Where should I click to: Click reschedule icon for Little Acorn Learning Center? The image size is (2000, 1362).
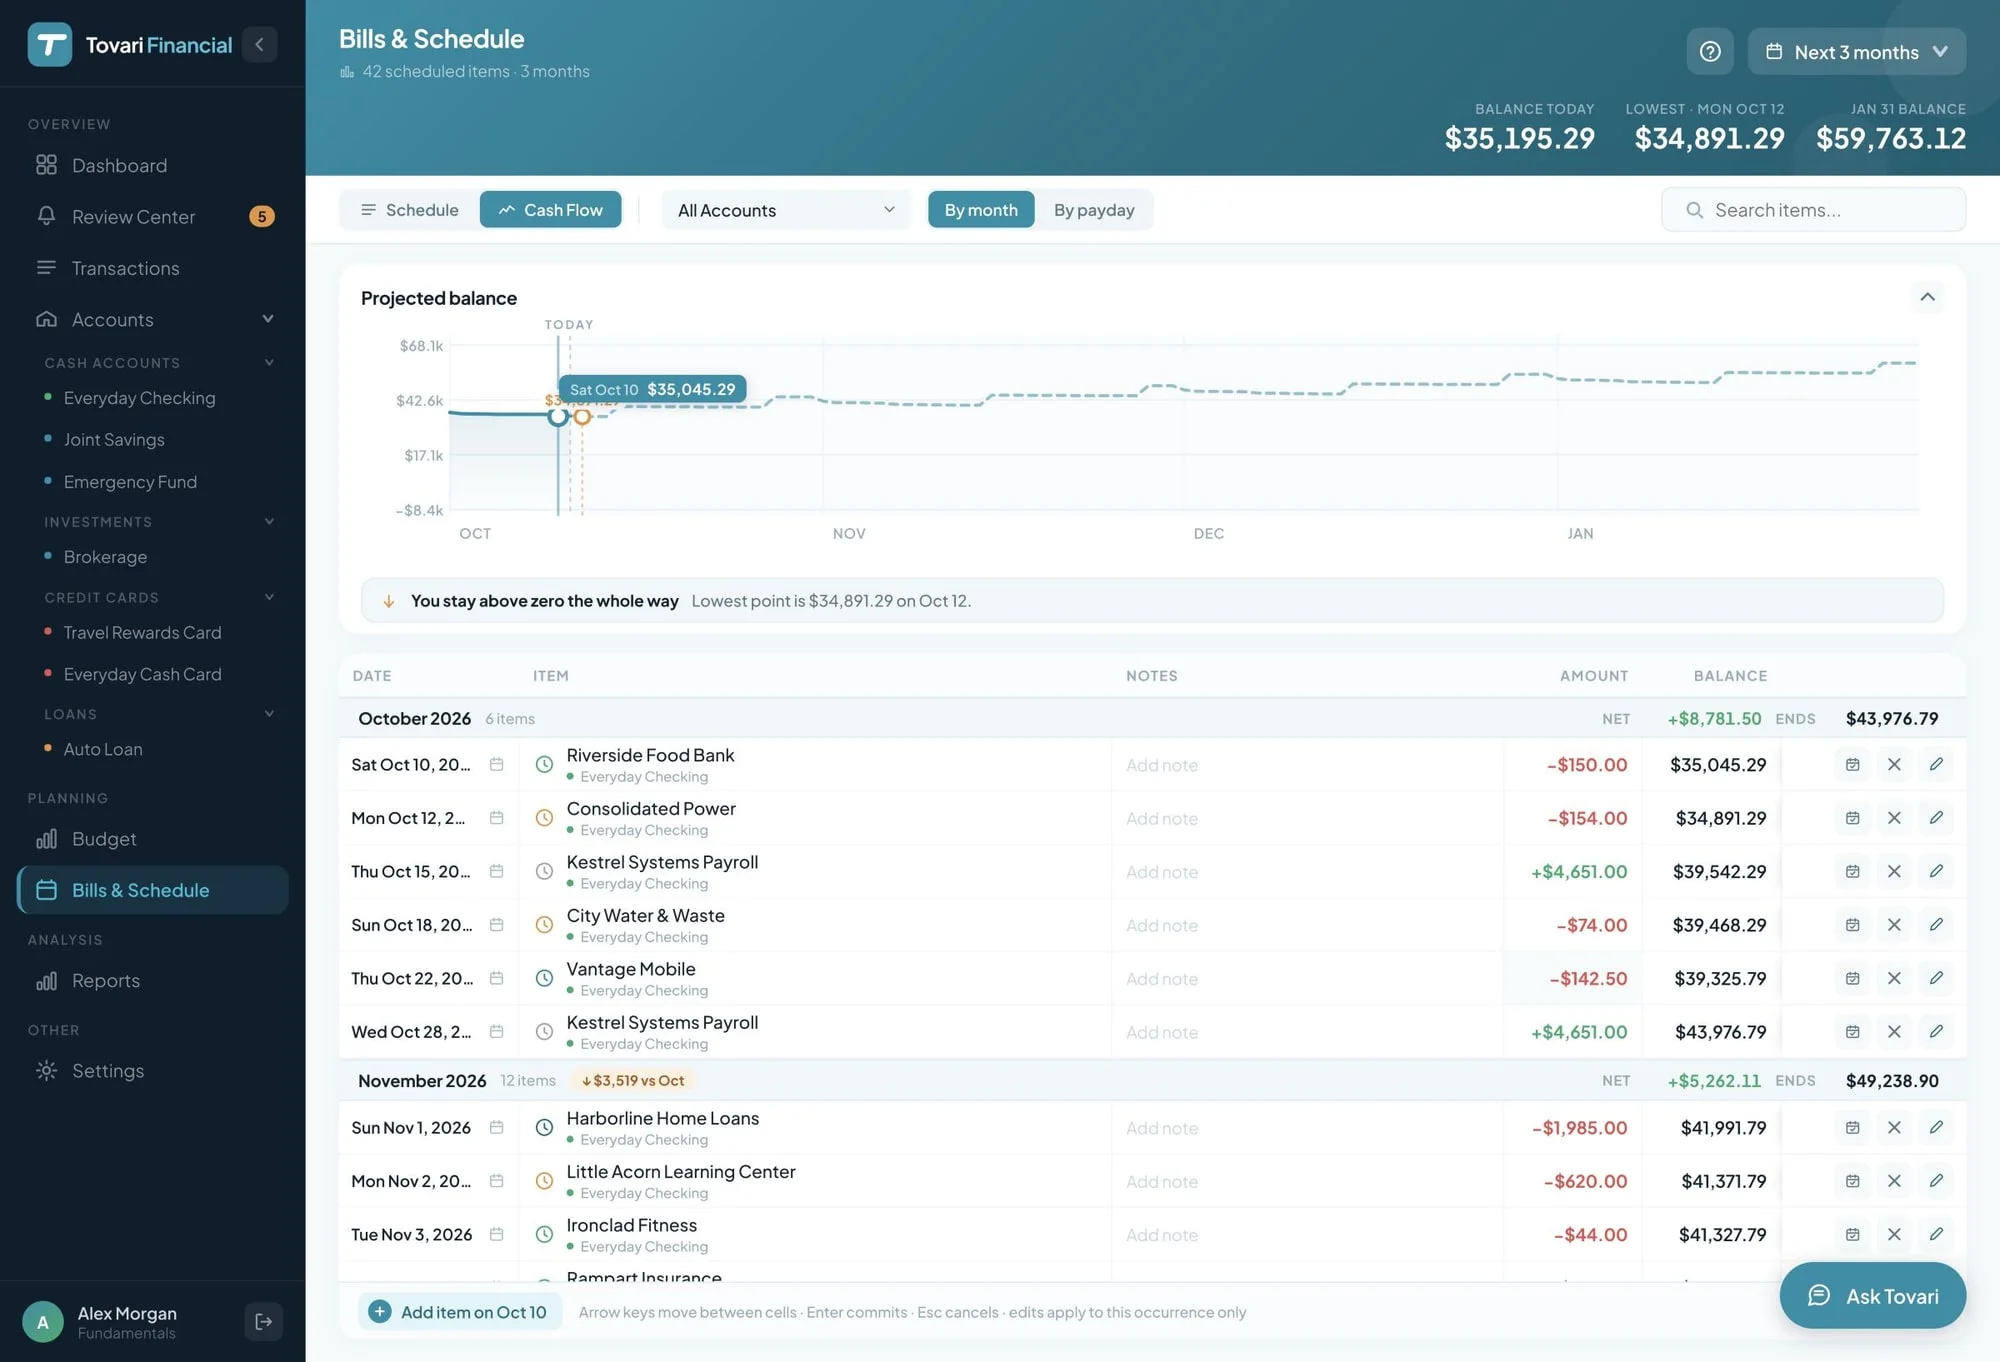click(1852, 1181)
